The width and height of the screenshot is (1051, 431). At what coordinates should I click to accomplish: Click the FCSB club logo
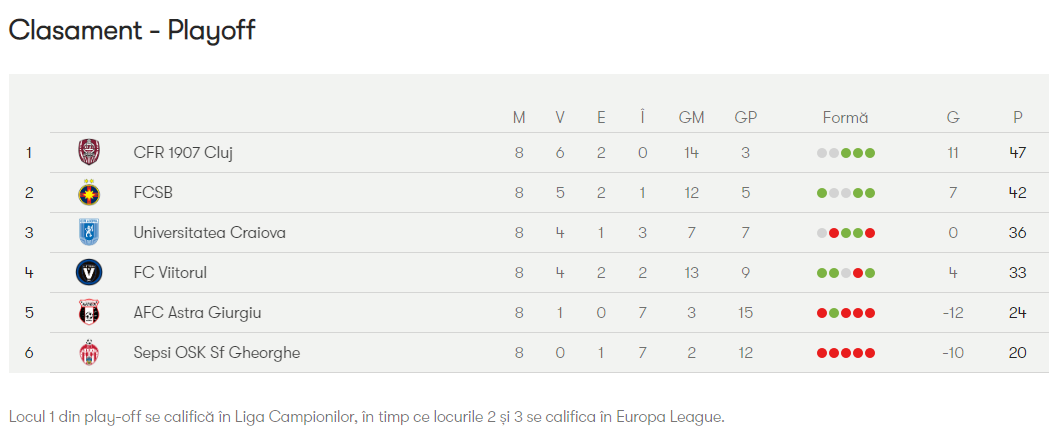tap(89, 193)
